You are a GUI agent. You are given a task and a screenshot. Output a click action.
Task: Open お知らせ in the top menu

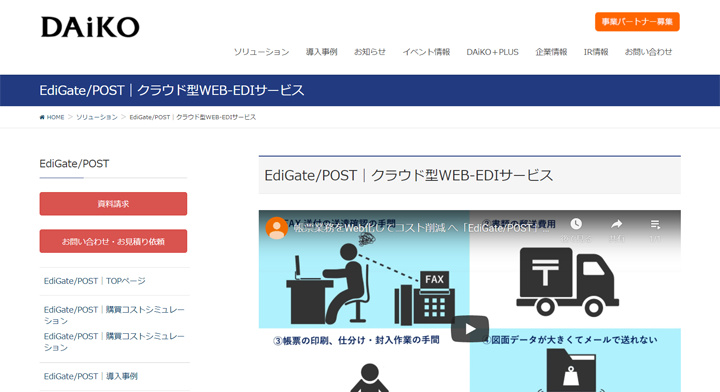(x=370, y=52)
